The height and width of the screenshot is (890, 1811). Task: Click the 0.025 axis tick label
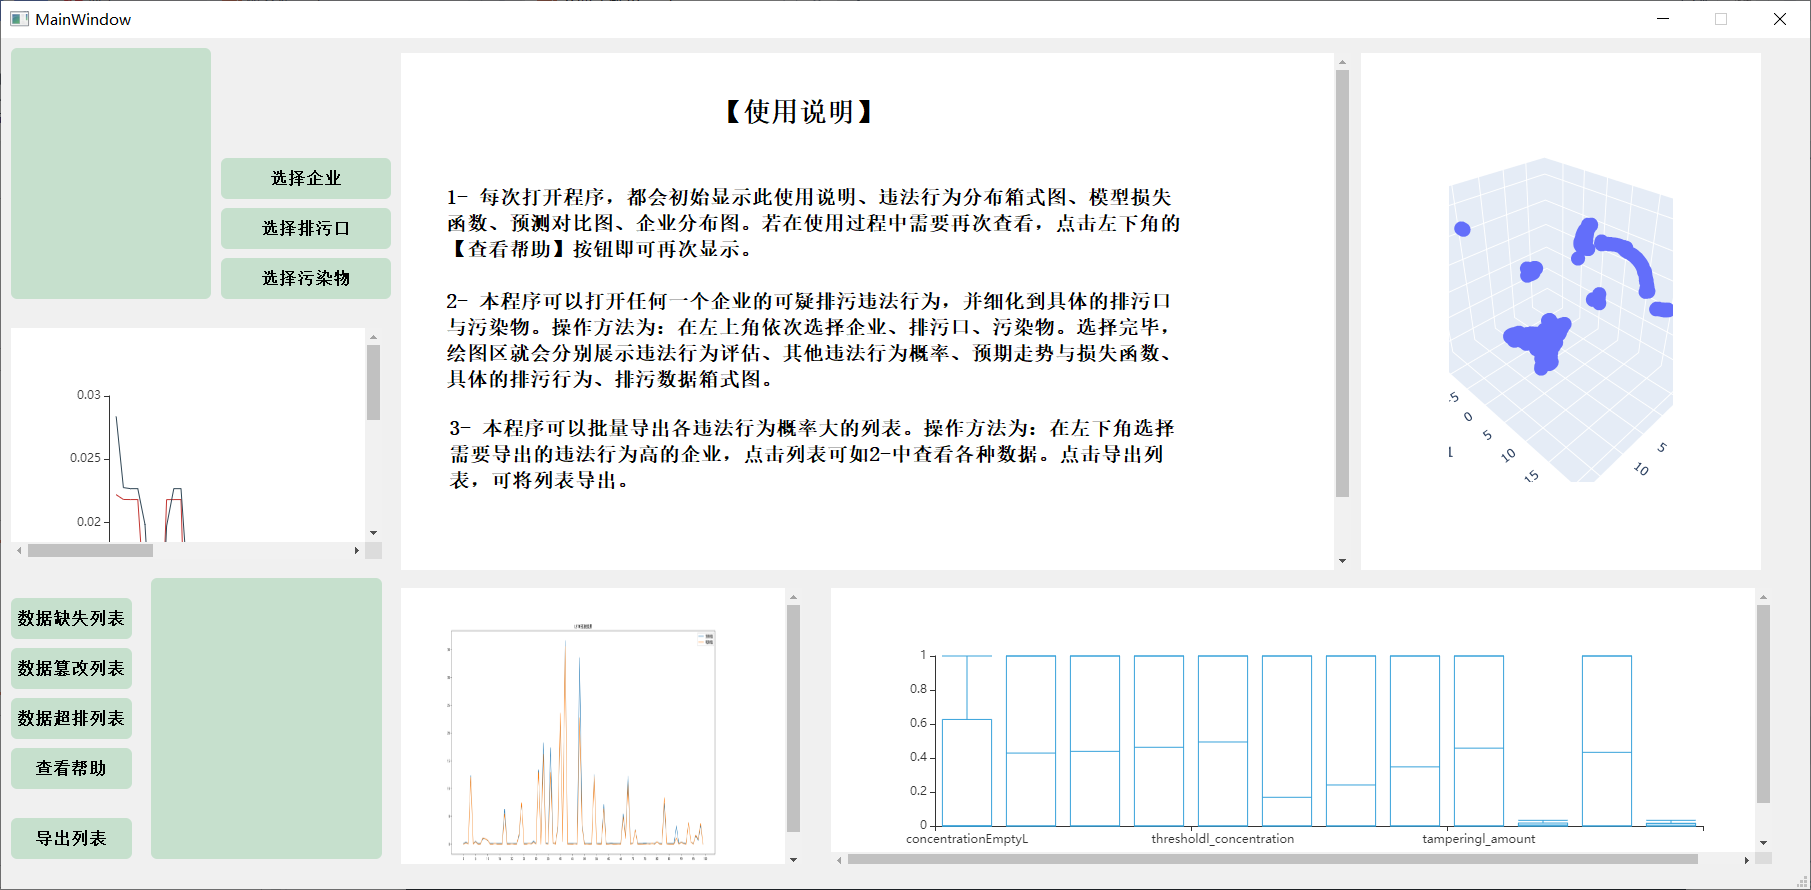coord(85,458)
